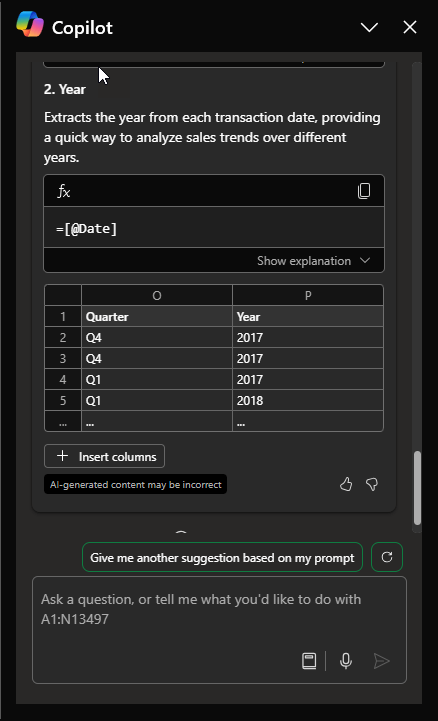Image resolution: width=438 pixels, height=721 pixels.
Task: Open the prompt guide book icon
Action: 309,661
